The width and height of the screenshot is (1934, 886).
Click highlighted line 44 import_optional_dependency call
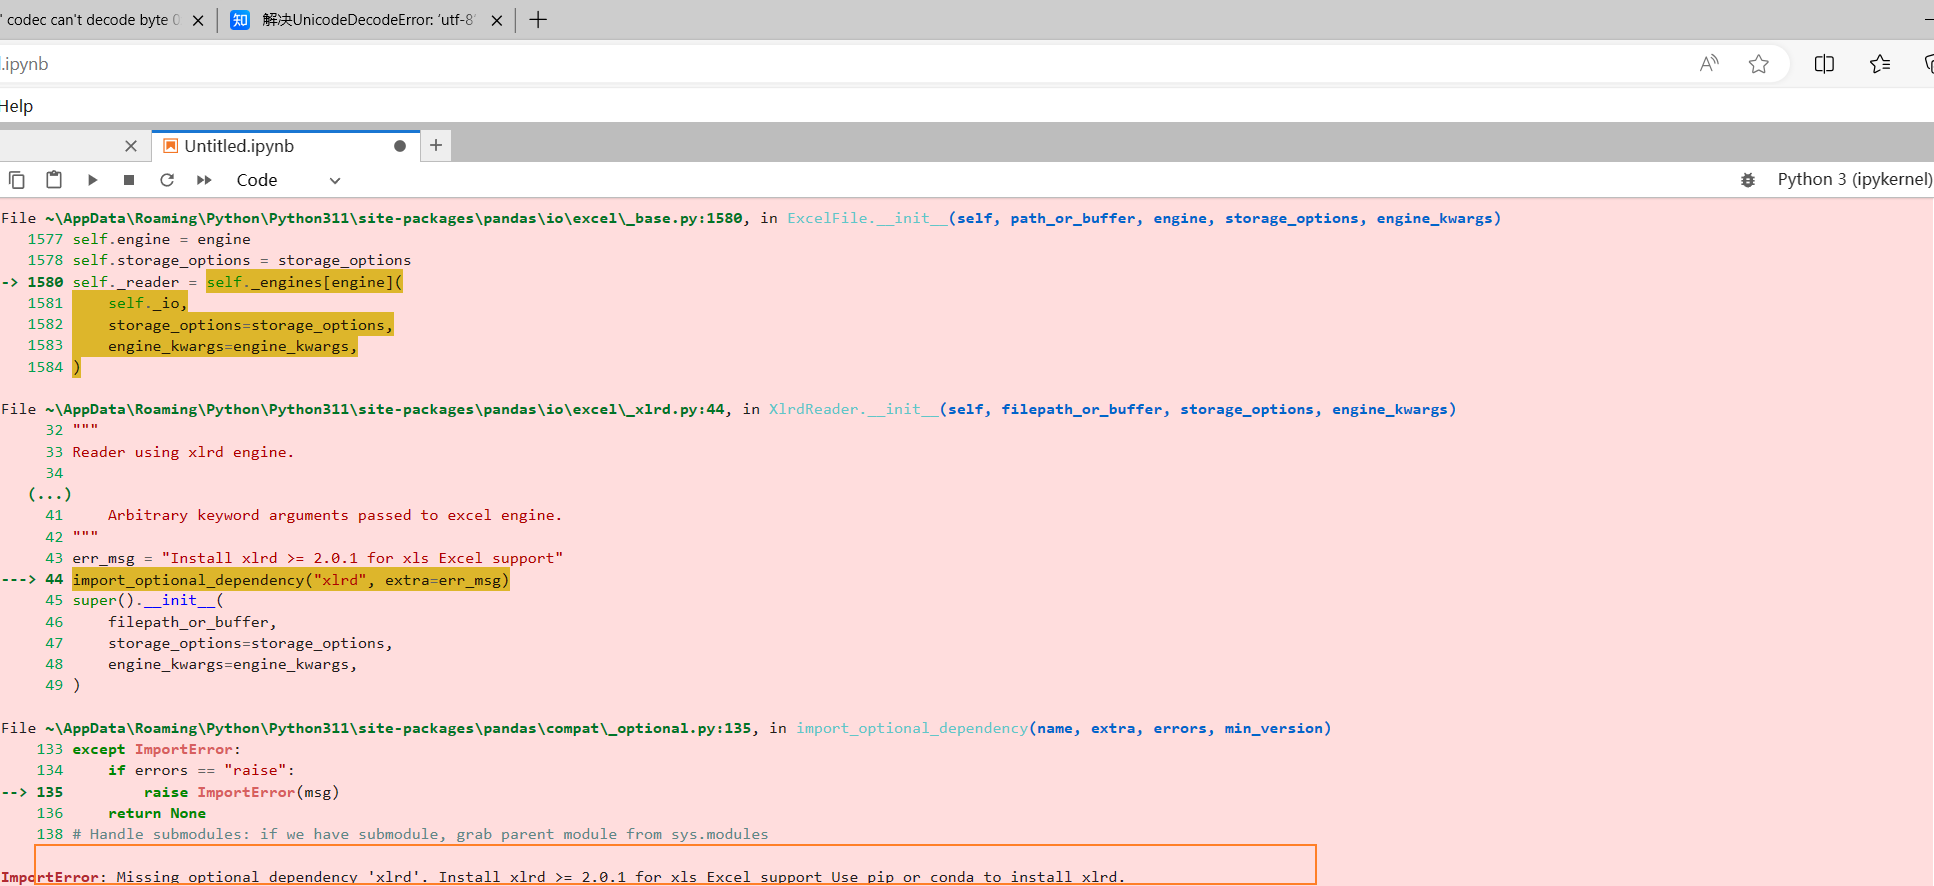tap(291, 580)
